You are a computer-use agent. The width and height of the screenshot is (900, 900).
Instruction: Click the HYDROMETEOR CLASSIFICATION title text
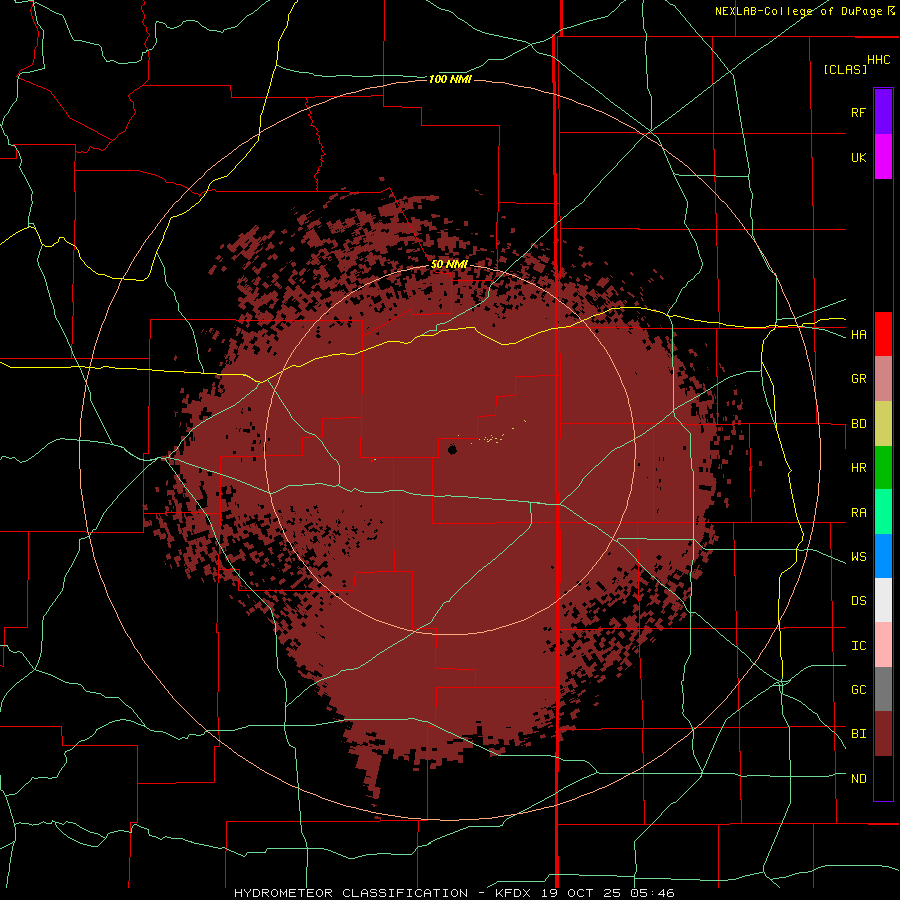click(351, 893)
